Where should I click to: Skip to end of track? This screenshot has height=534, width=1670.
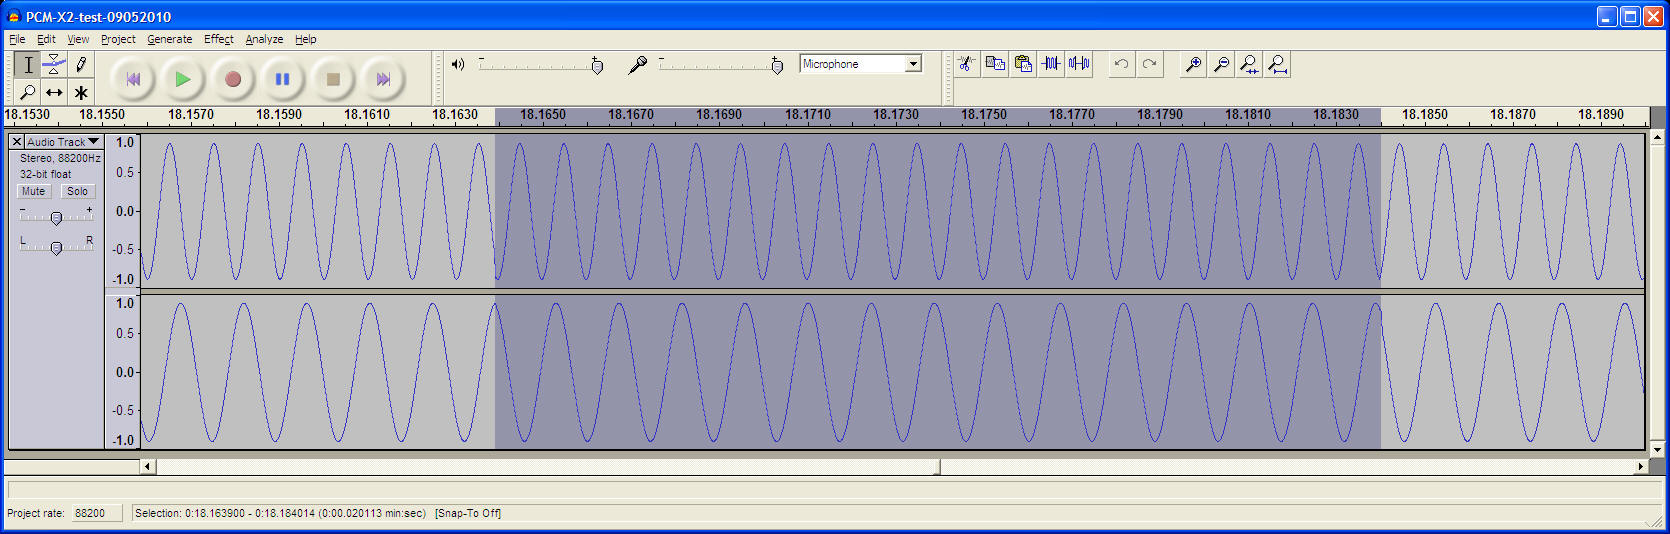tap(383, 79)
